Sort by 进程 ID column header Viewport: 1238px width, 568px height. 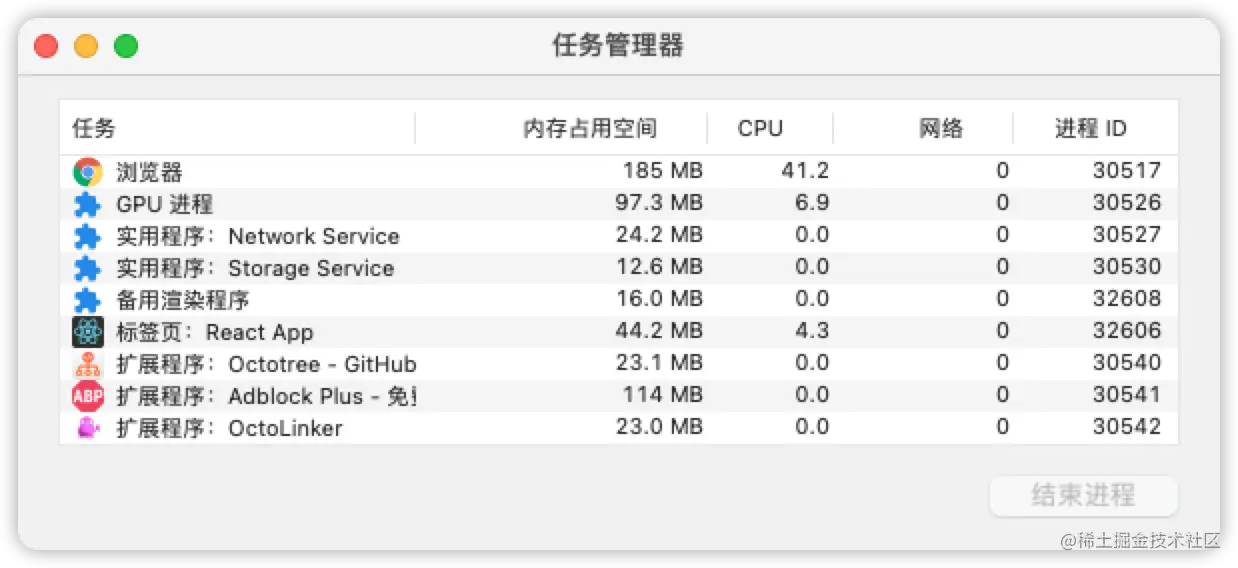(1090, 128)
